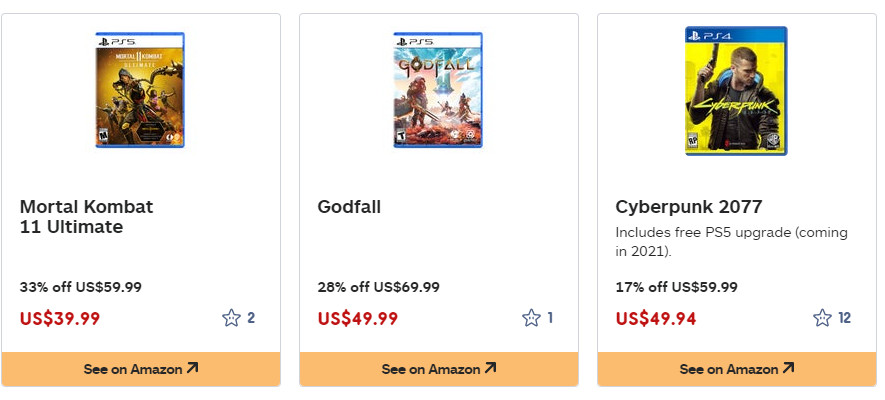See Cyberpunk 2077 on Amazon
Image resolution: width=885 pixels, height=400 pixels.
click(736, 369)
